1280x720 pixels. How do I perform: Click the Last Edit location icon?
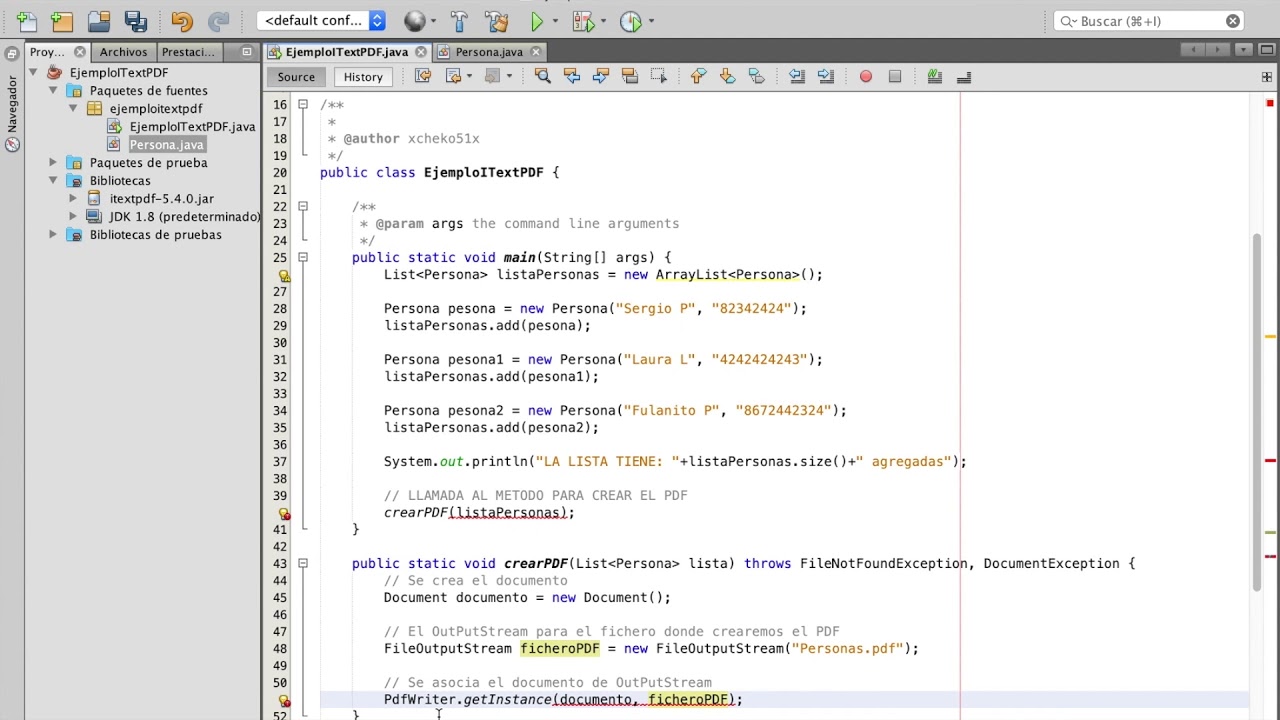423,76
